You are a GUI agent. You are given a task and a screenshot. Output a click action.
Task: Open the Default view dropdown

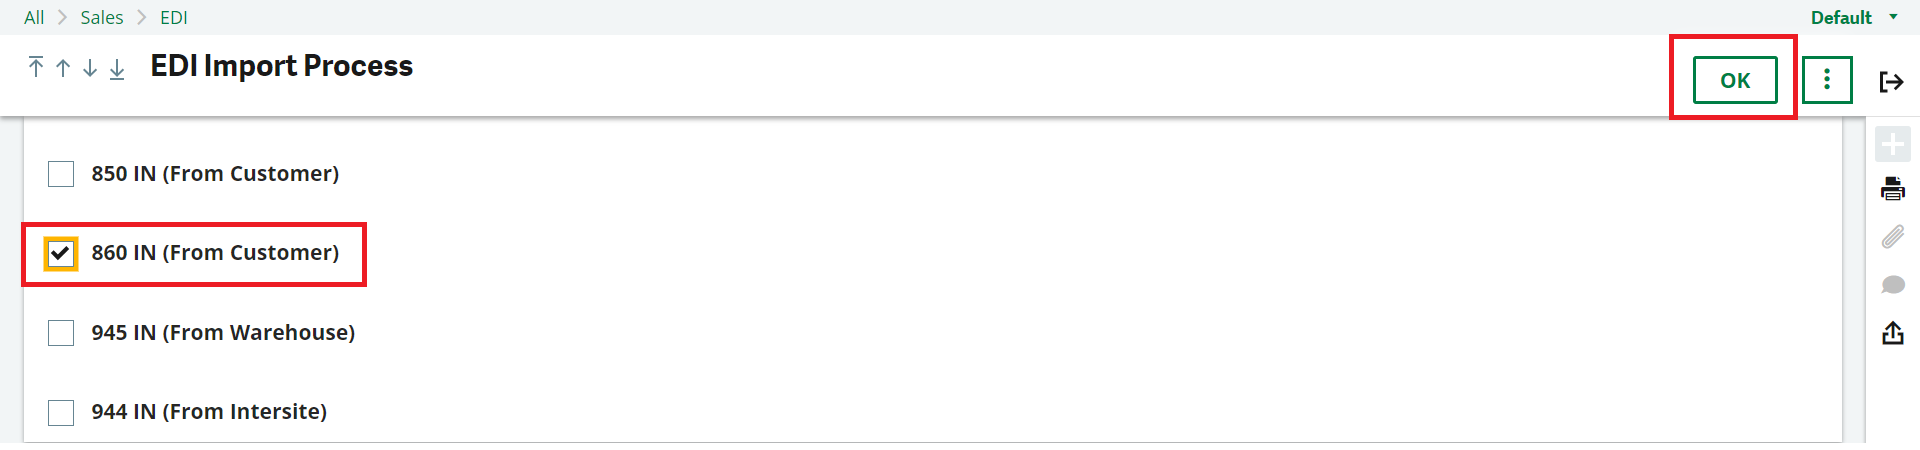[x=1854, y=17]
